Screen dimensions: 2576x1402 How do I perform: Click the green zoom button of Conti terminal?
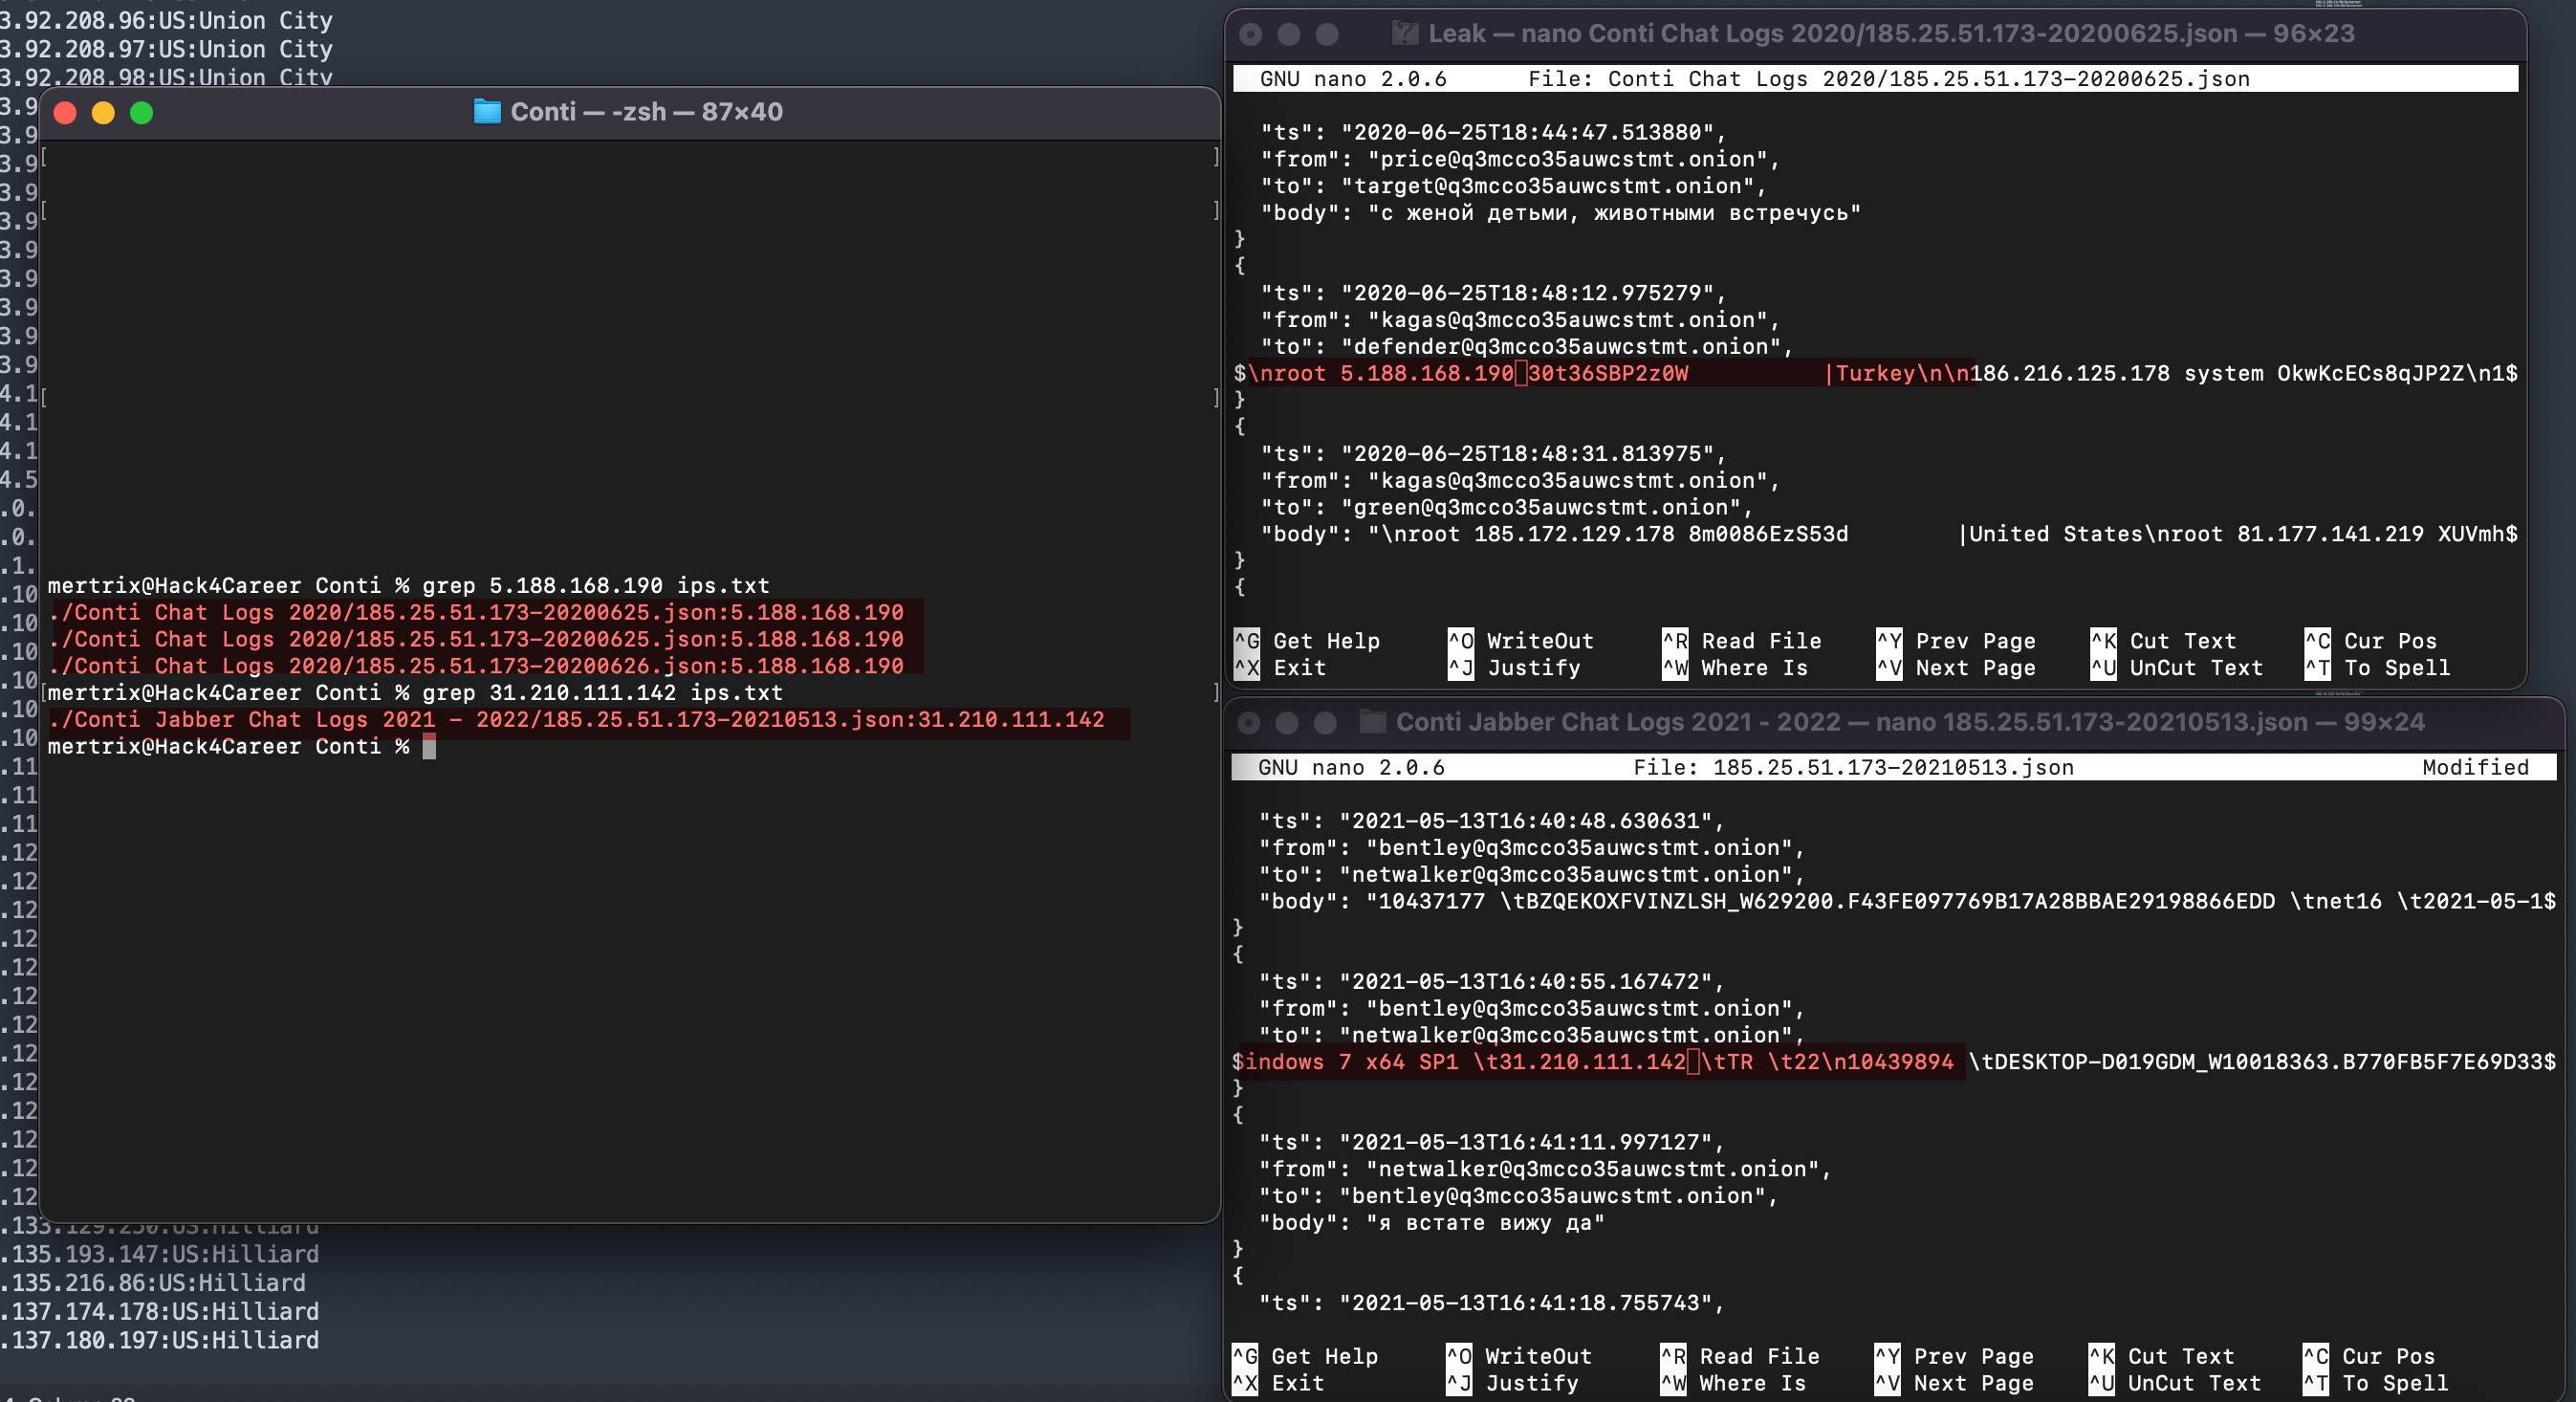(x=142, y=113)
